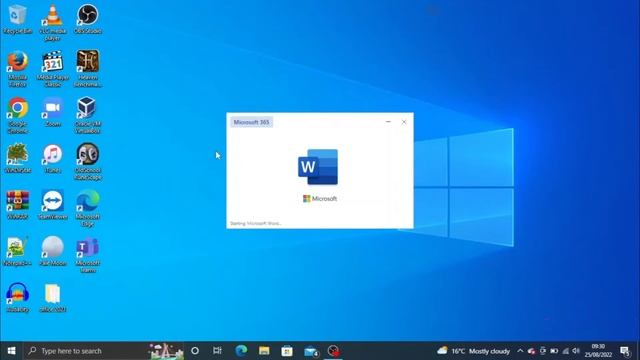Expand the hidden system tray icons chevron

pyautogui.click(x=520, y=351)
